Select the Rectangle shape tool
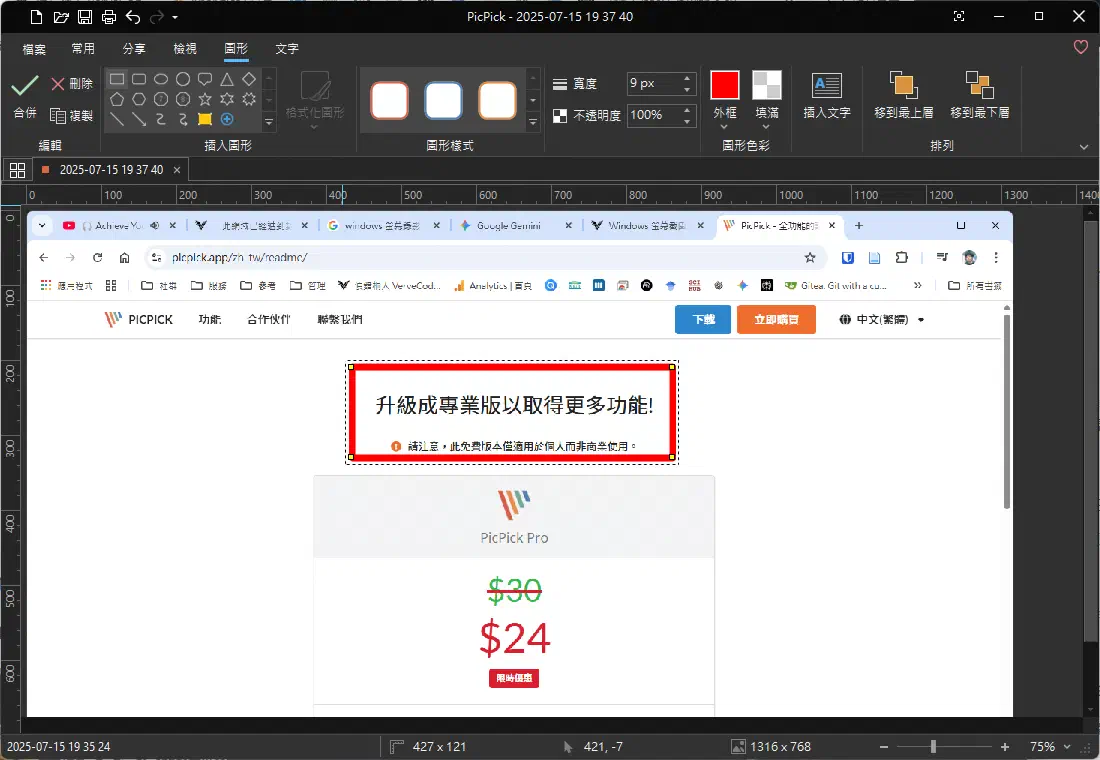 coord(117,78)
